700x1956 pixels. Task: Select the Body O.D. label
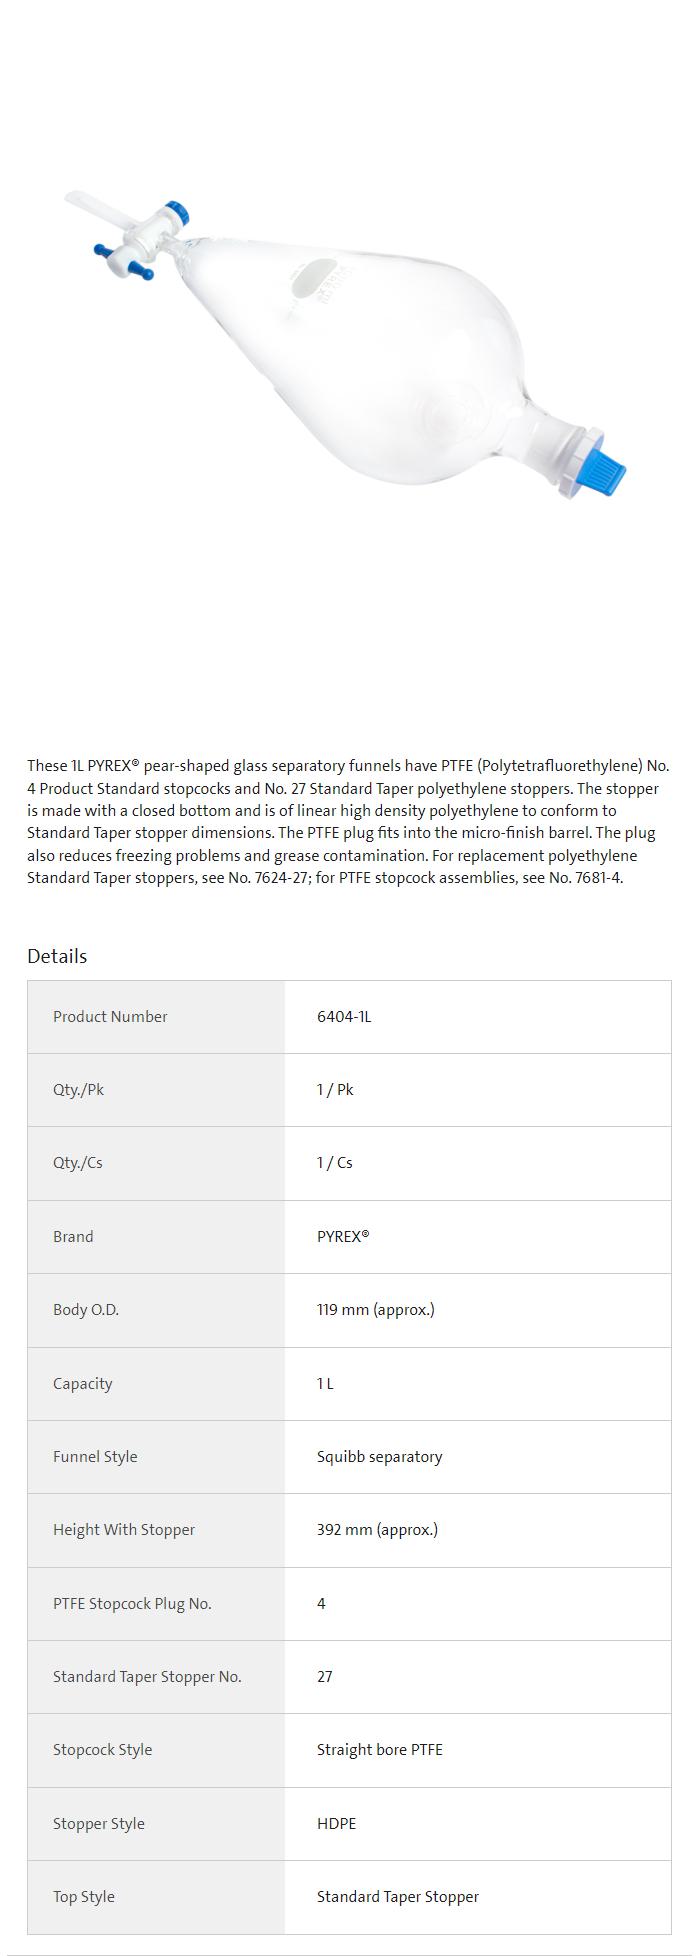pos(86,1310)
